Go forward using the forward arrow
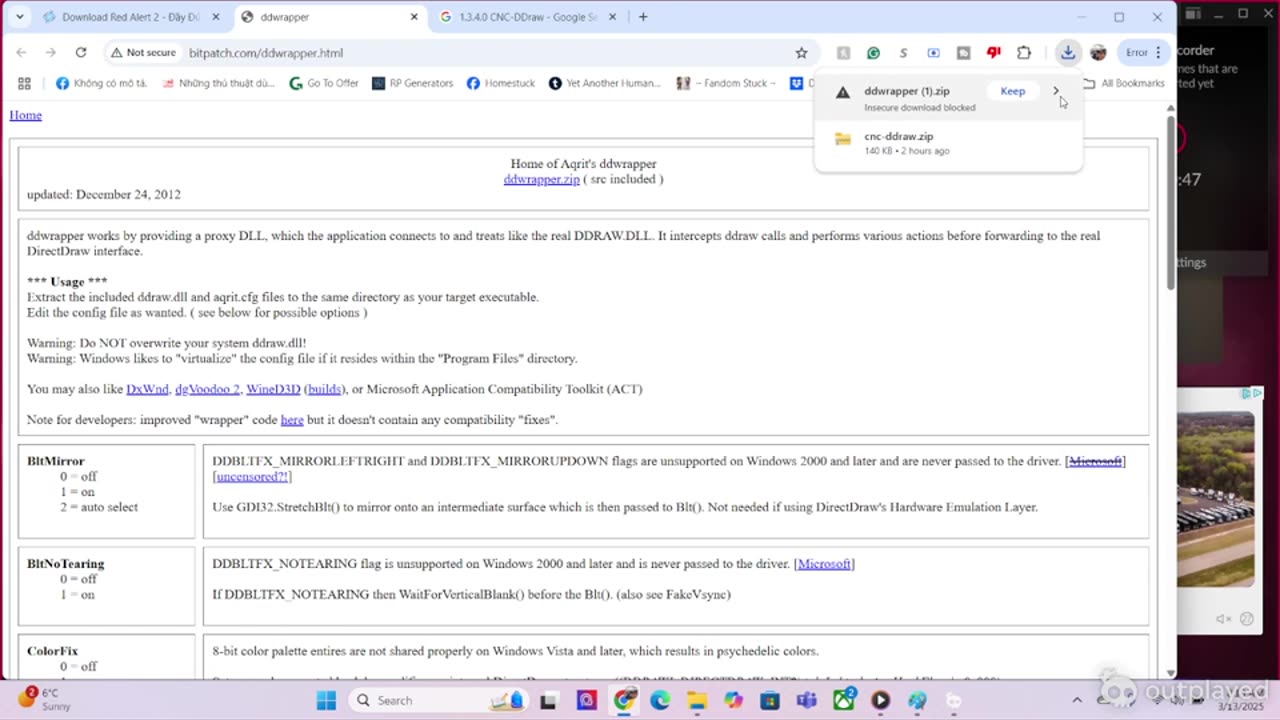Screen dimensions: 1280x720 click(x=50, y=53)
